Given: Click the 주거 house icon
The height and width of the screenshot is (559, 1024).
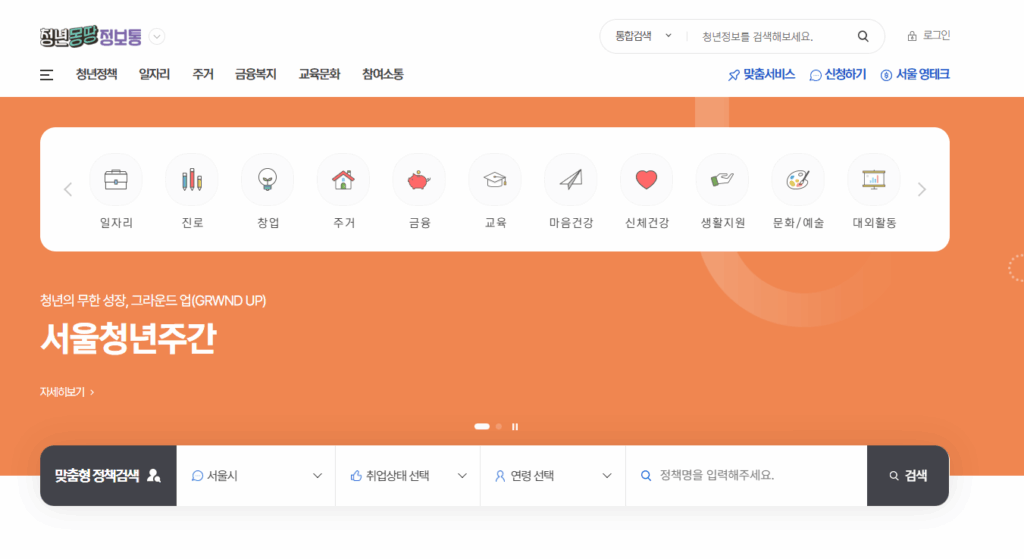Looking at the screenshot, I should point(343,180).
